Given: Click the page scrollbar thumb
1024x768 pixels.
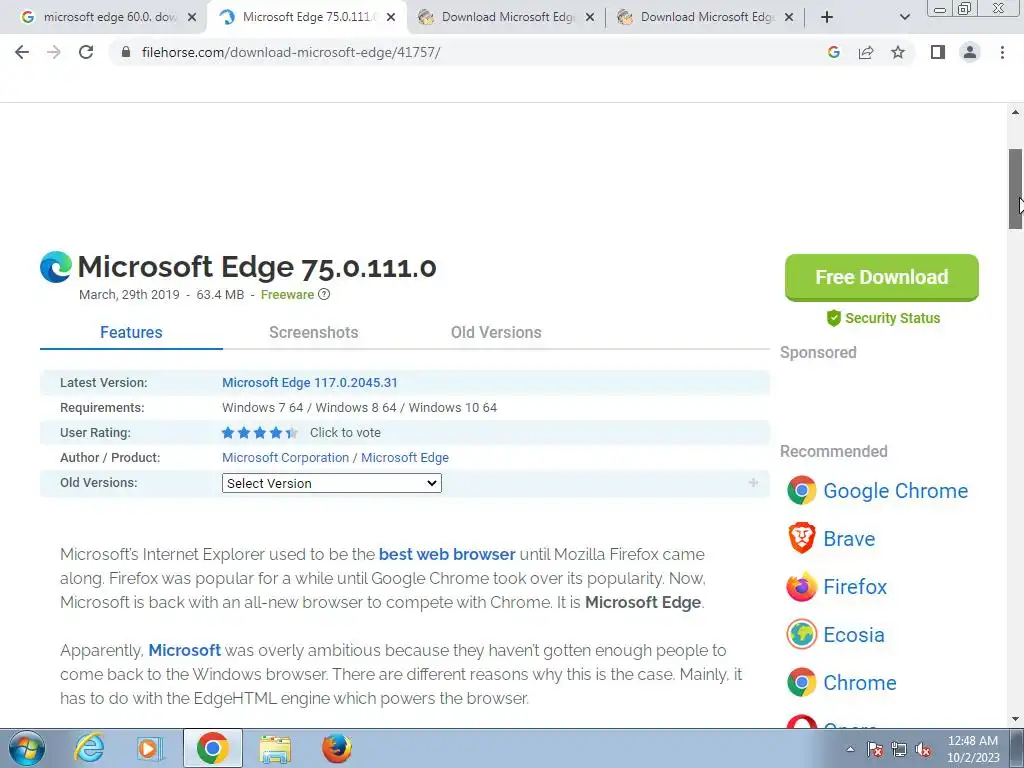Looking at the screenshot, I should [1016, 189].
